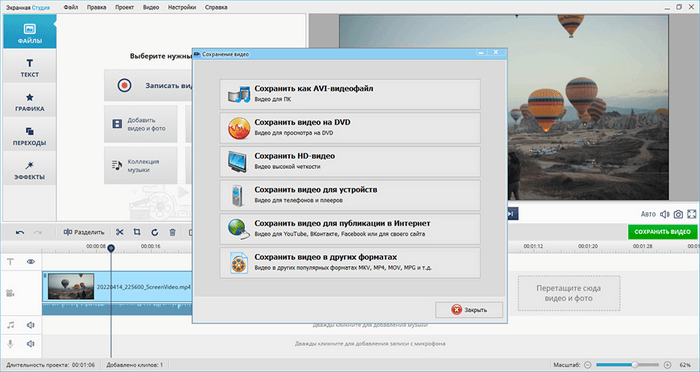
Task: Click the fullscreen preview icon
Action: coord(692,214)
